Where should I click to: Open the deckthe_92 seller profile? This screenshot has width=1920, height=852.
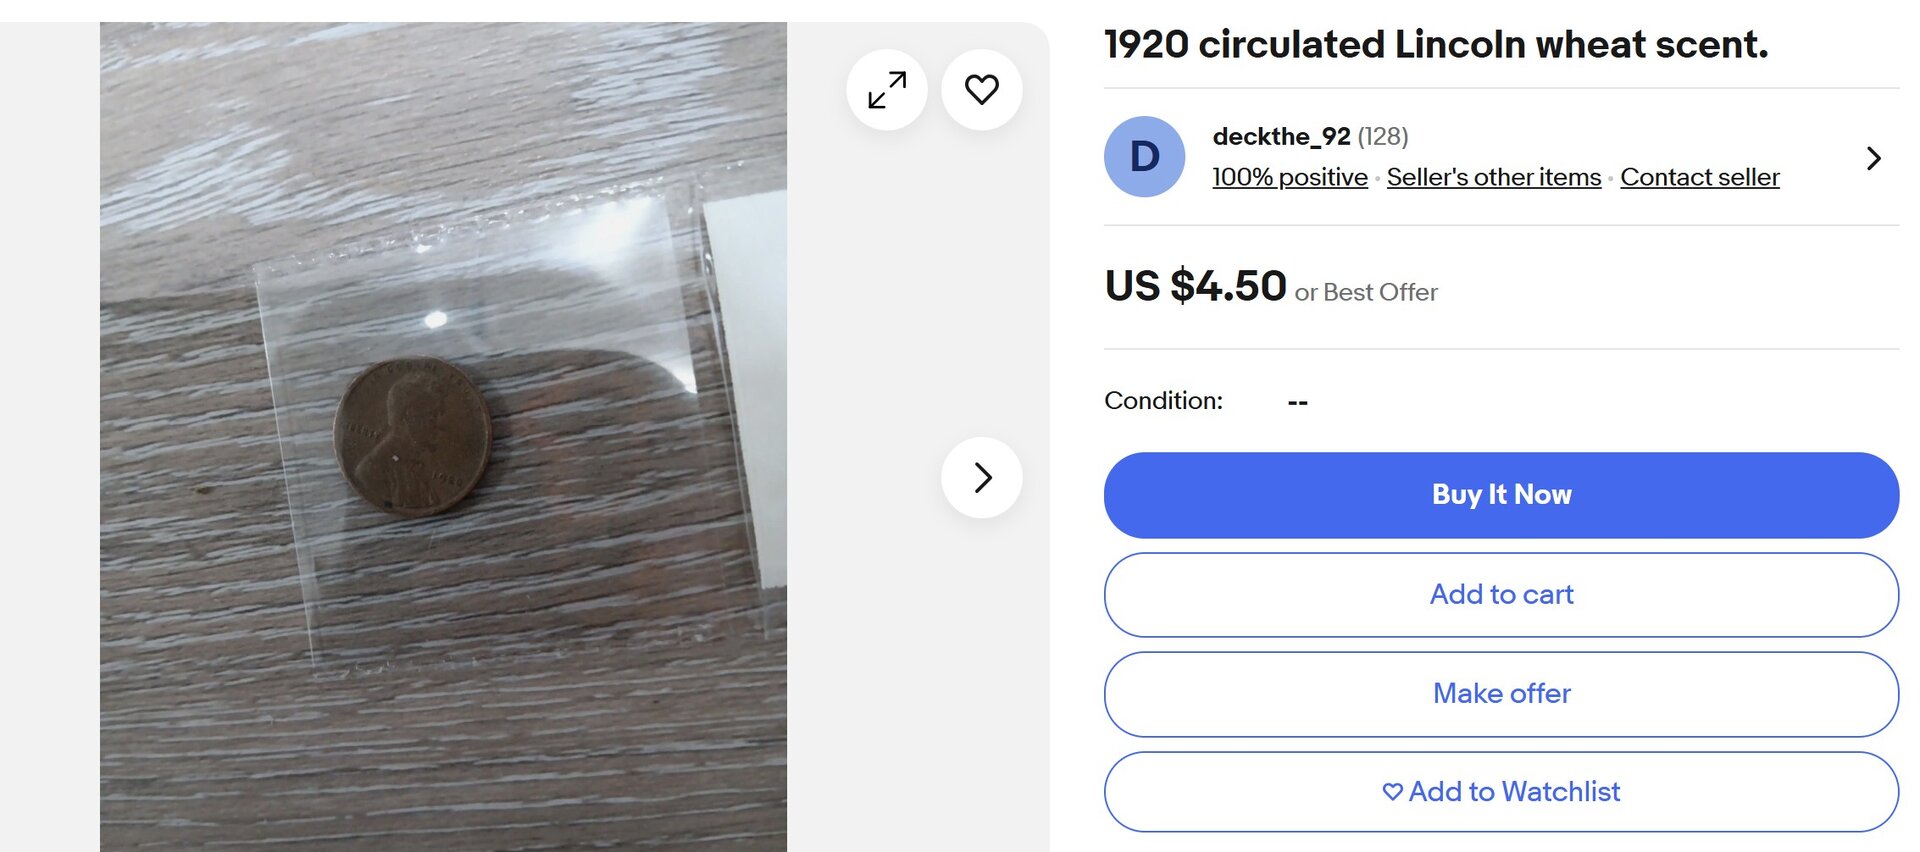point(1281,136)
